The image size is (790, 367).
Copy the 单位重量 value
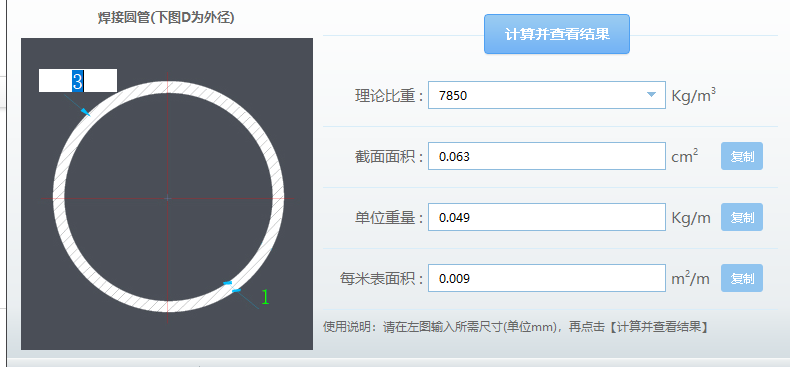pos(742,217)
